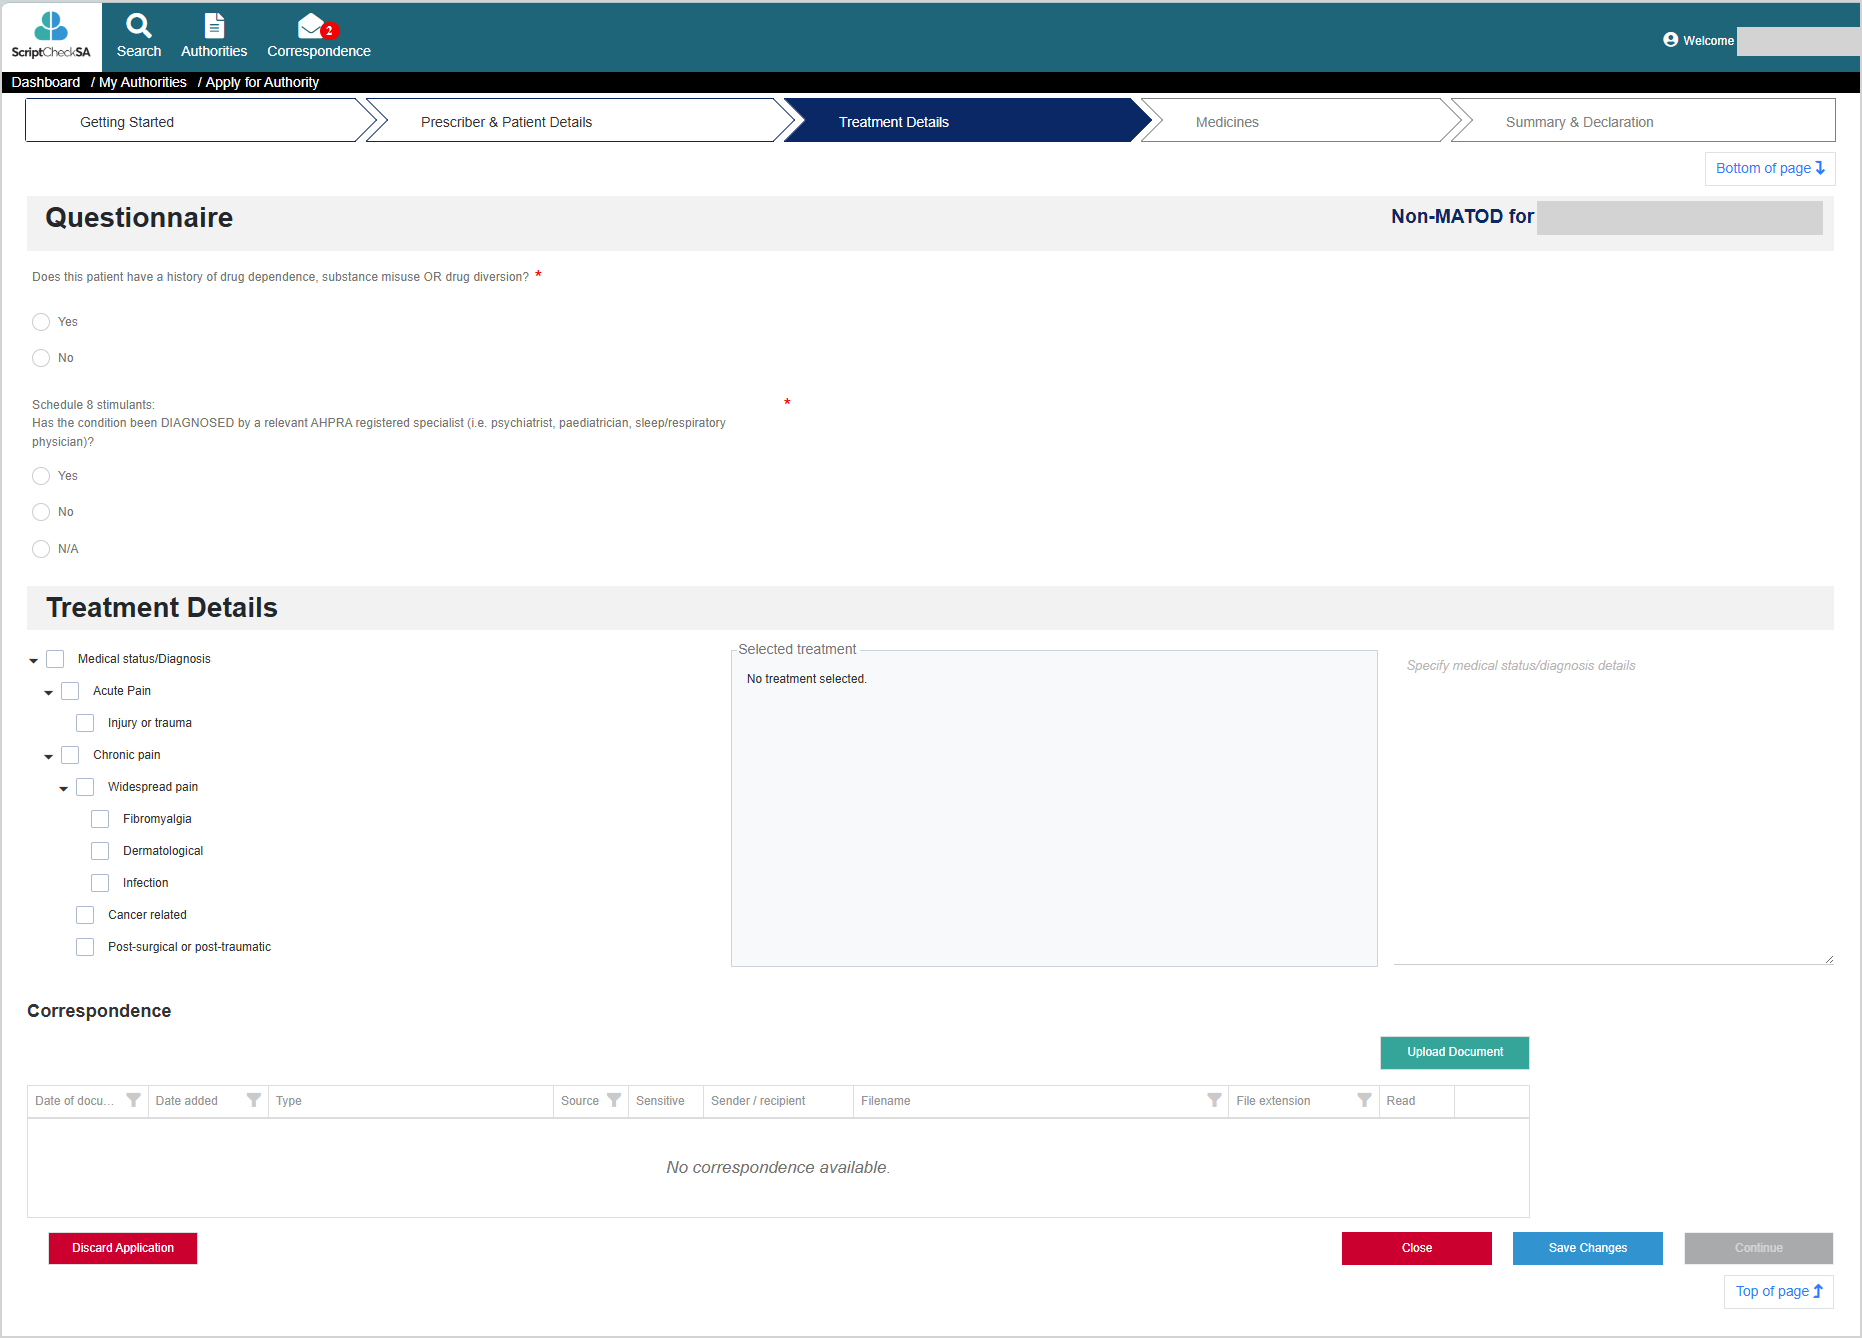The height and width of the screenshot is (1338, 1862).
Task: Collapse the Chronic pain tree node
Action: (x=48, y=756)
